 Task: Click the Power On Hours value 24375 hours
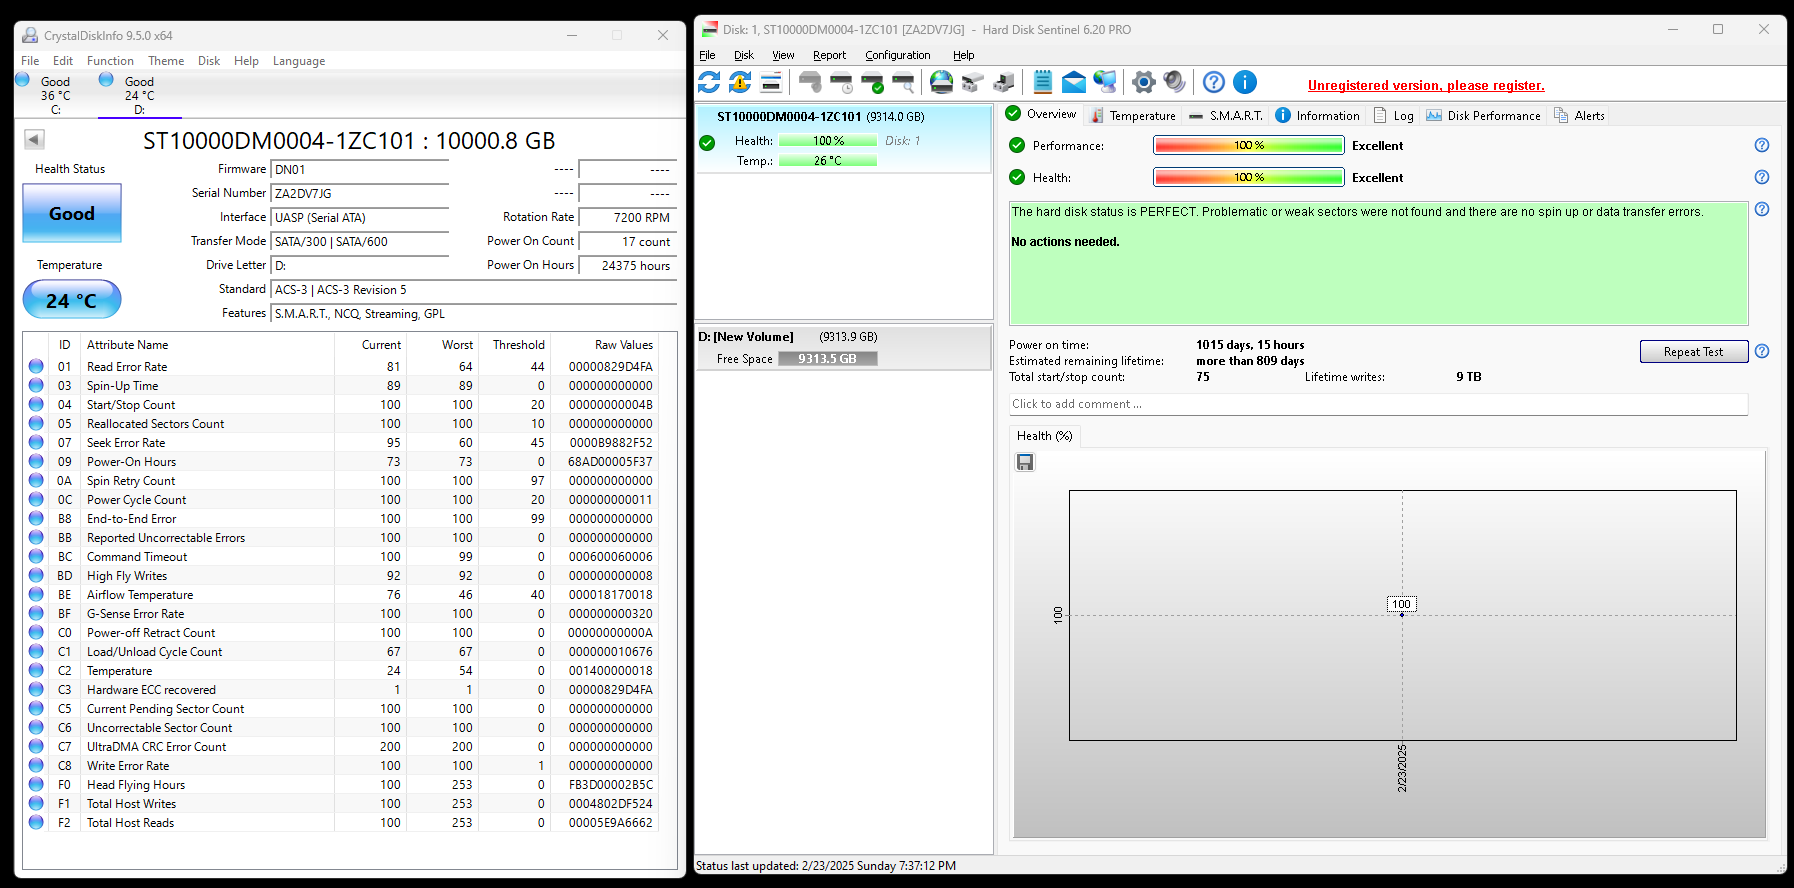click(x=628, y=266)
